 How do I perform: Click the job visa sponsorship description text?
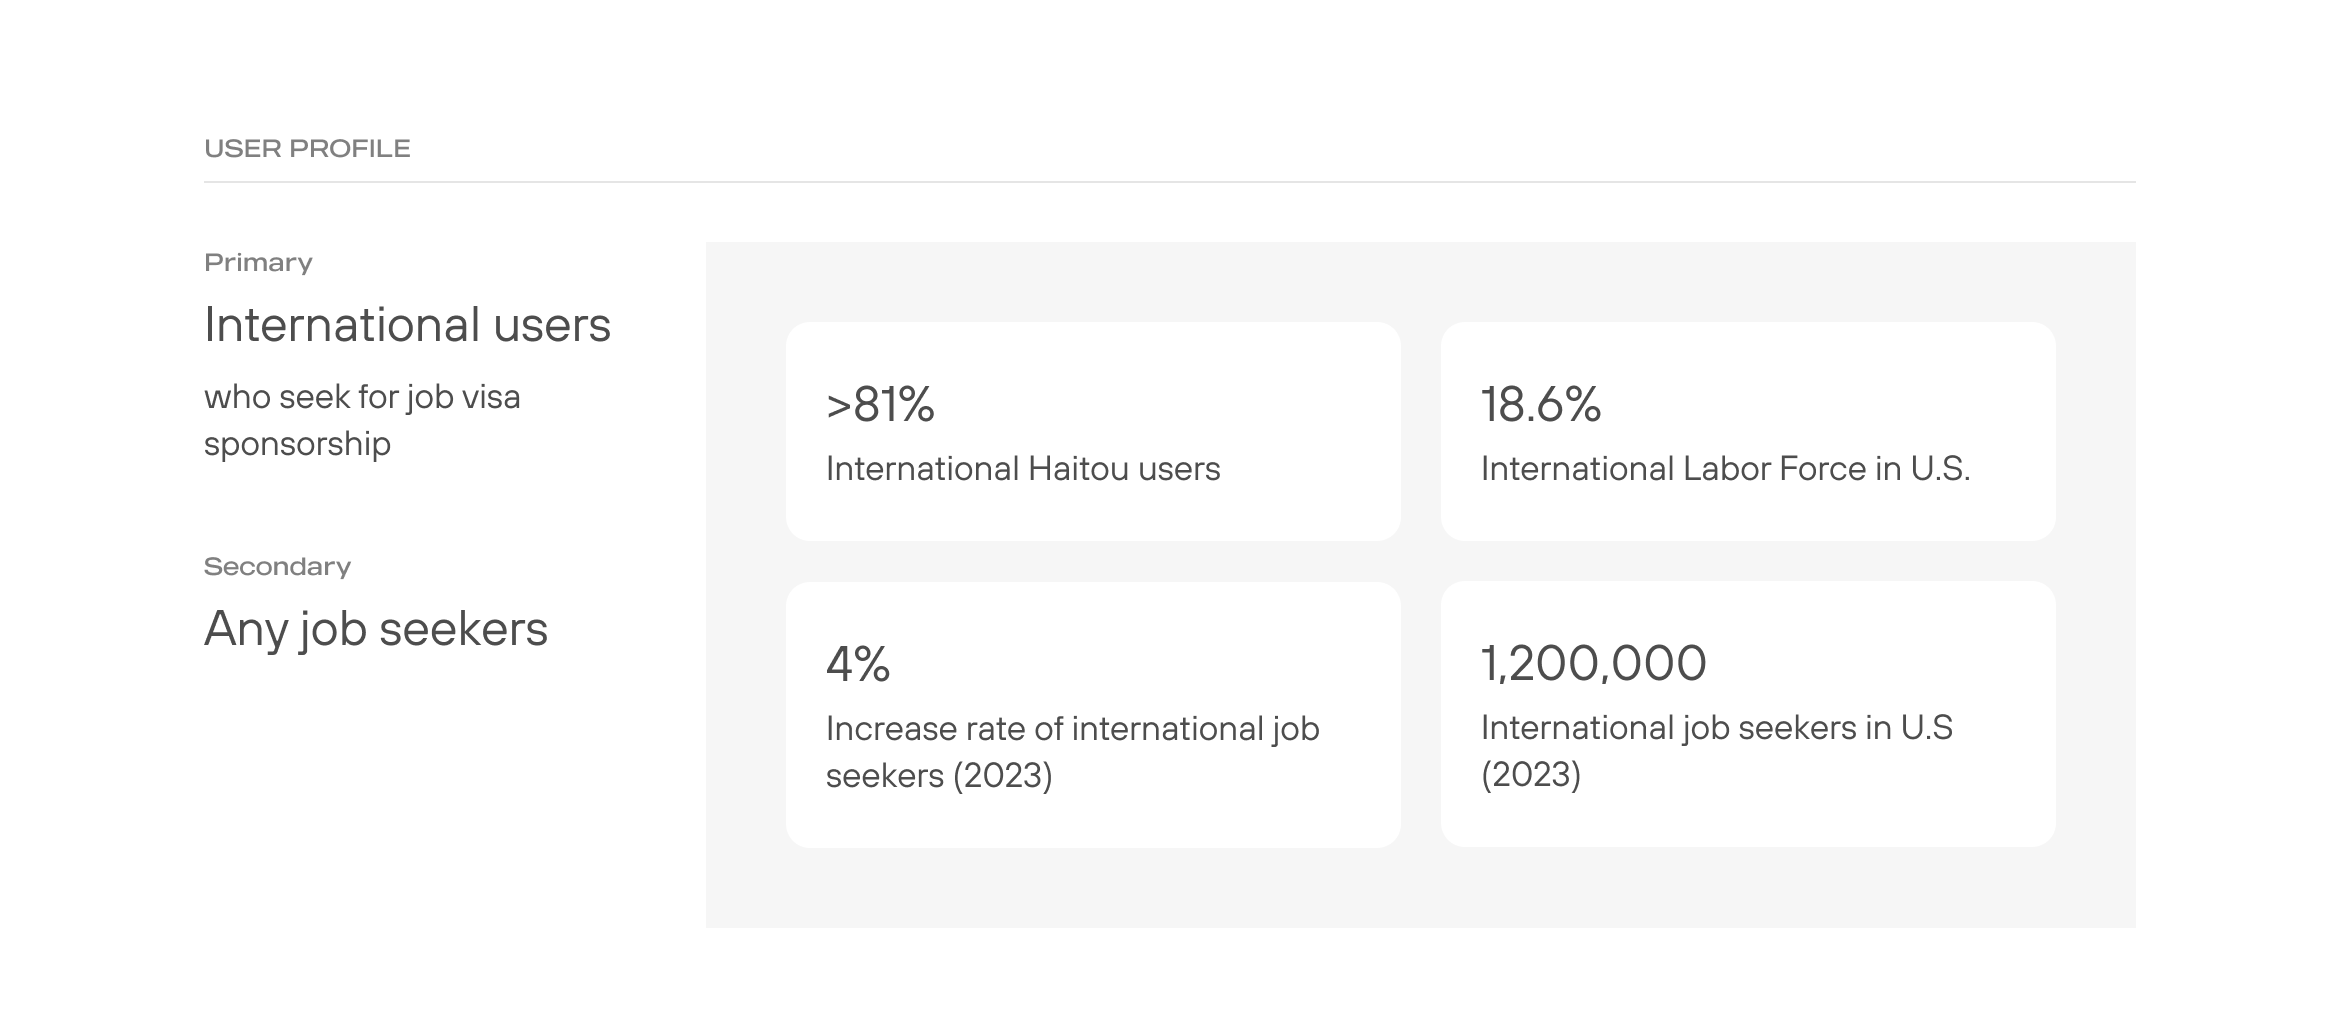tap(362, 420)
